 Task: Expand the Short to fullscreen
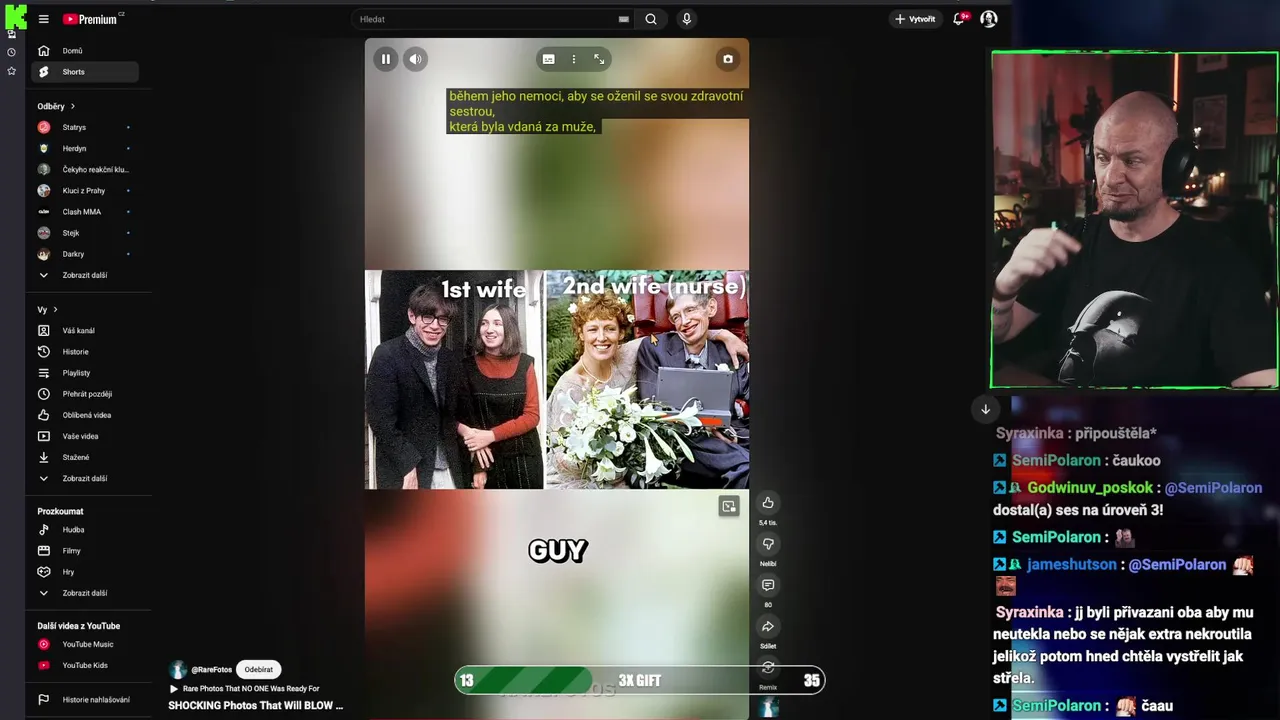pyautogui.click(x=599, y=59)
